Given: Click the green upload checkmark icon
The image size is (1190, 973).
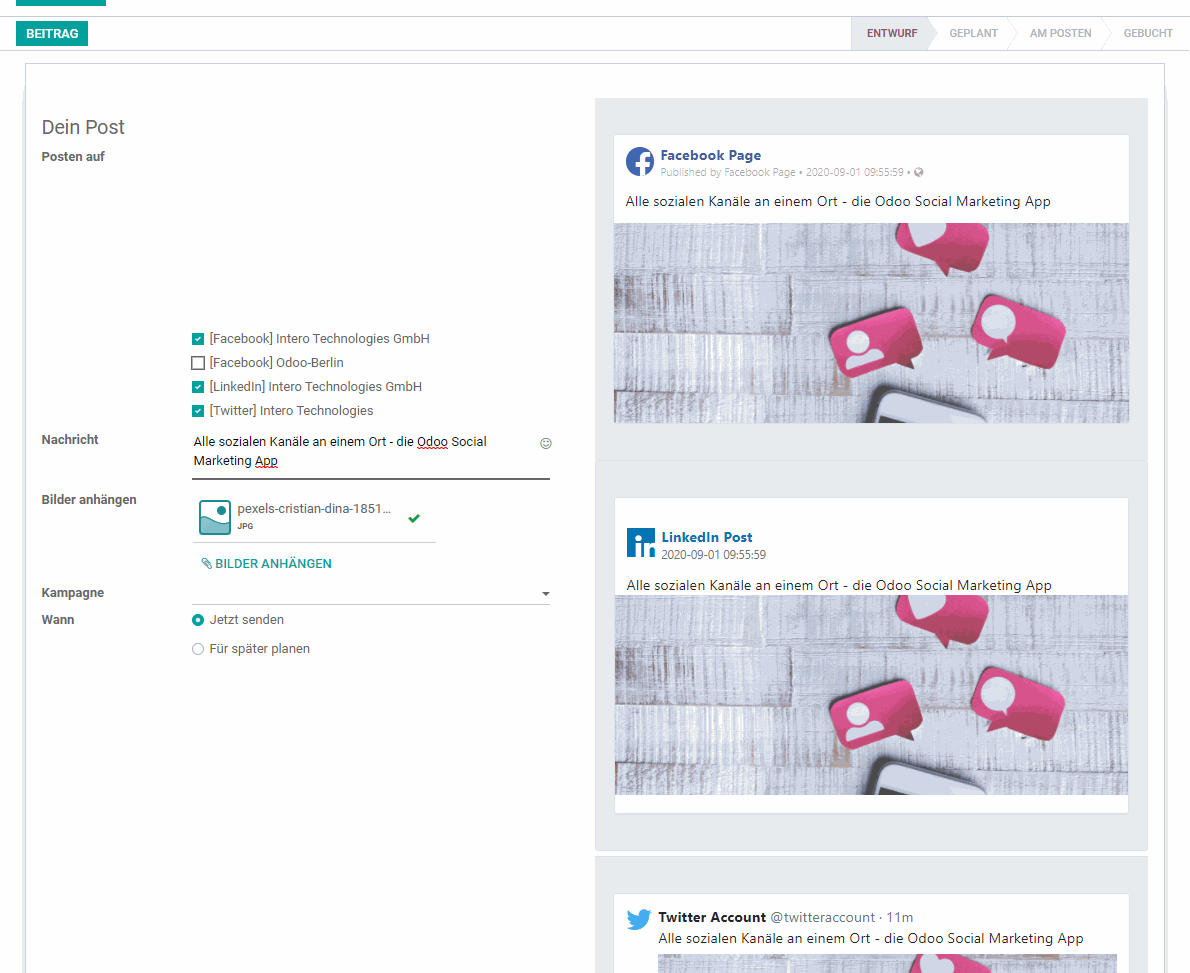Looking at the screenshot, I should [414, 518].
